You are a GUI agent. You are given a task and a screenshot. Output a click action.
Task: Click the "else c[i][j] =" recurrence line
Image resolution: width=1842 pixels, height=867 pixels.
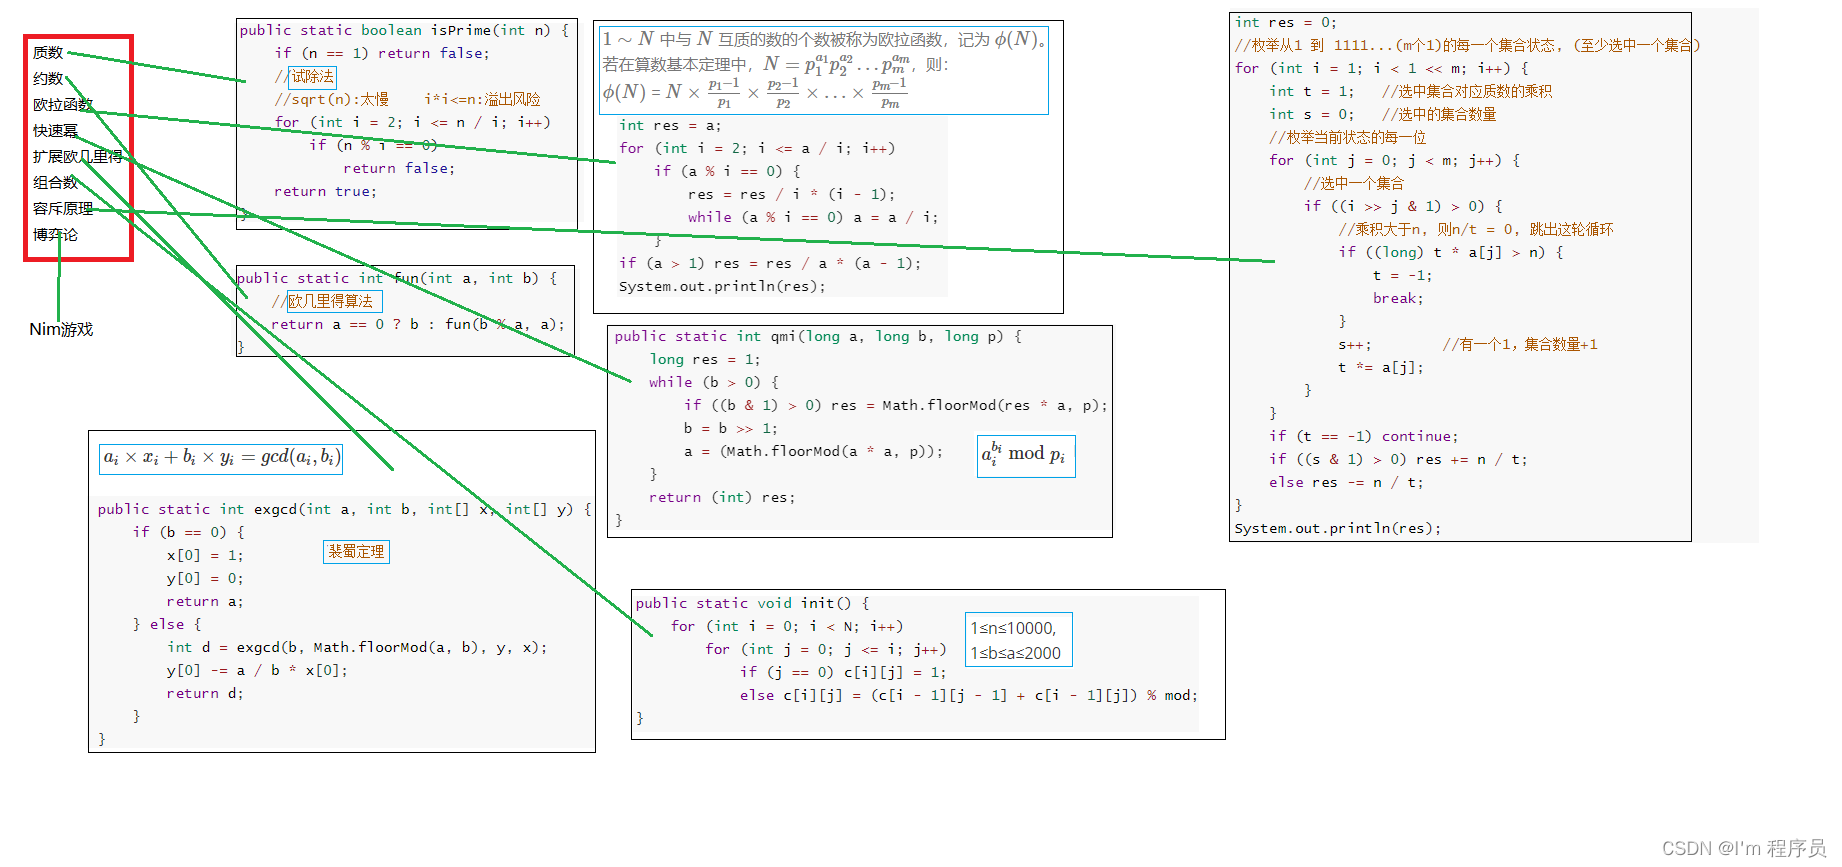tap(968, 695)
